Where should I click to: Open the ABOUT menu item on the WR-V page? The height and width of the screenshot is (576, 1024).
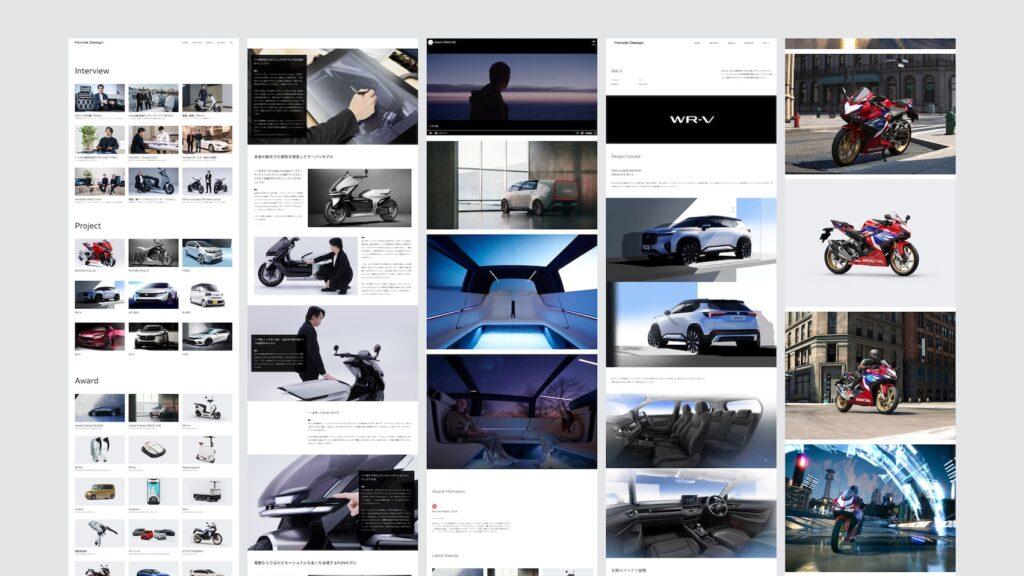(x=731, y=43)
